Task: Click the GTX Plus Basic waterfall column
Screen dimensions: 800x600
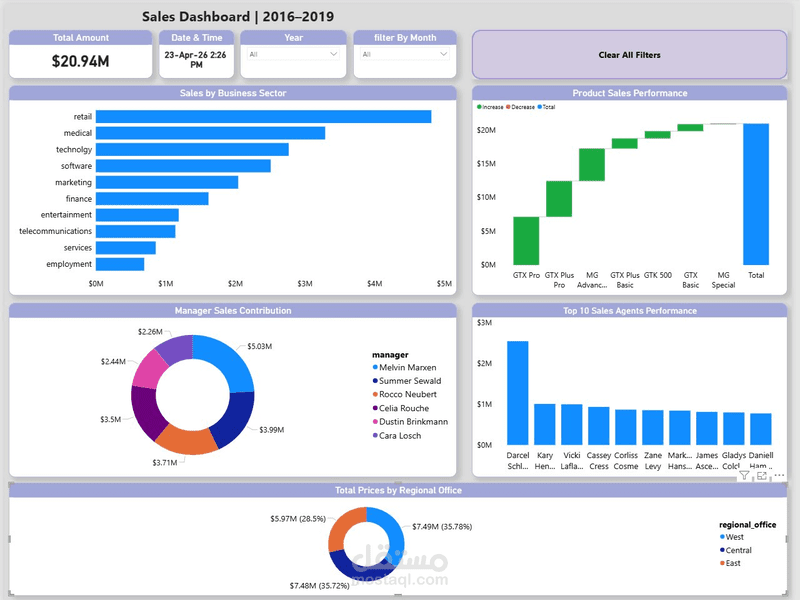Action: [624, 143]
